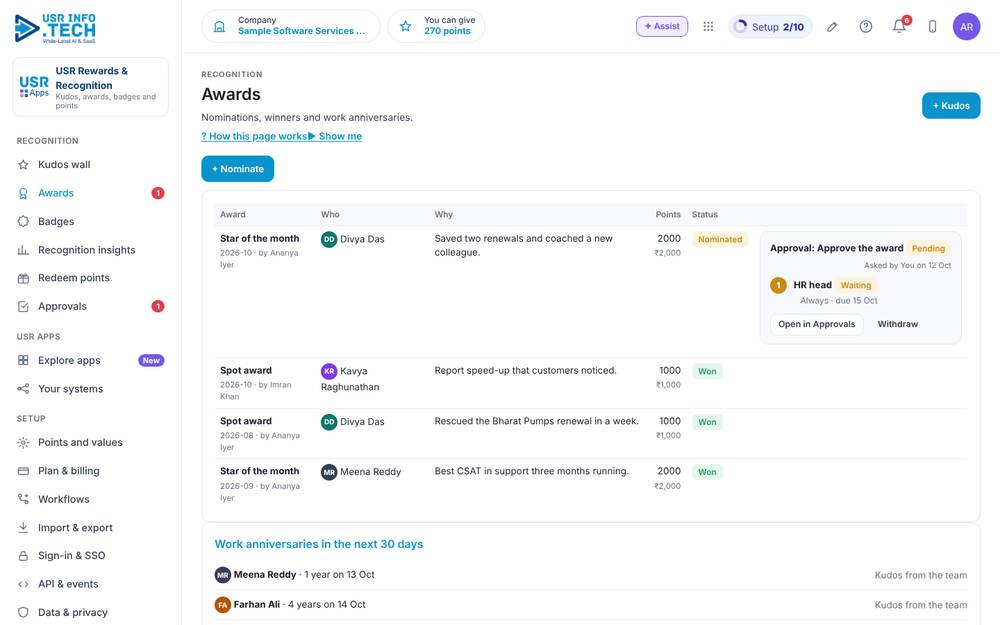Image resolution: width=1000 pixels, height=625 pixels.
Task: Open Points and values settings
Action: click(x=91, y=442)
